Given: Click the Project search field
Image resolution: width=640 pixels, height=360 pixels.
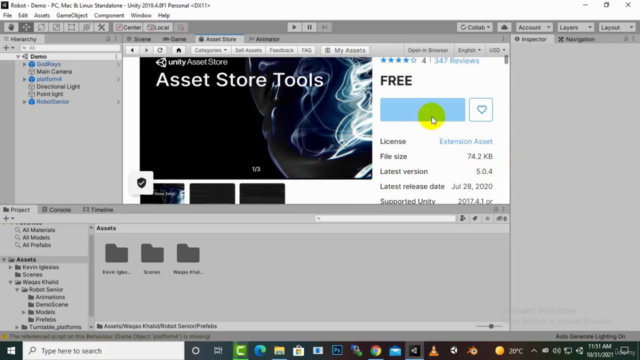Looking at the screenshot, I should 385,219.
